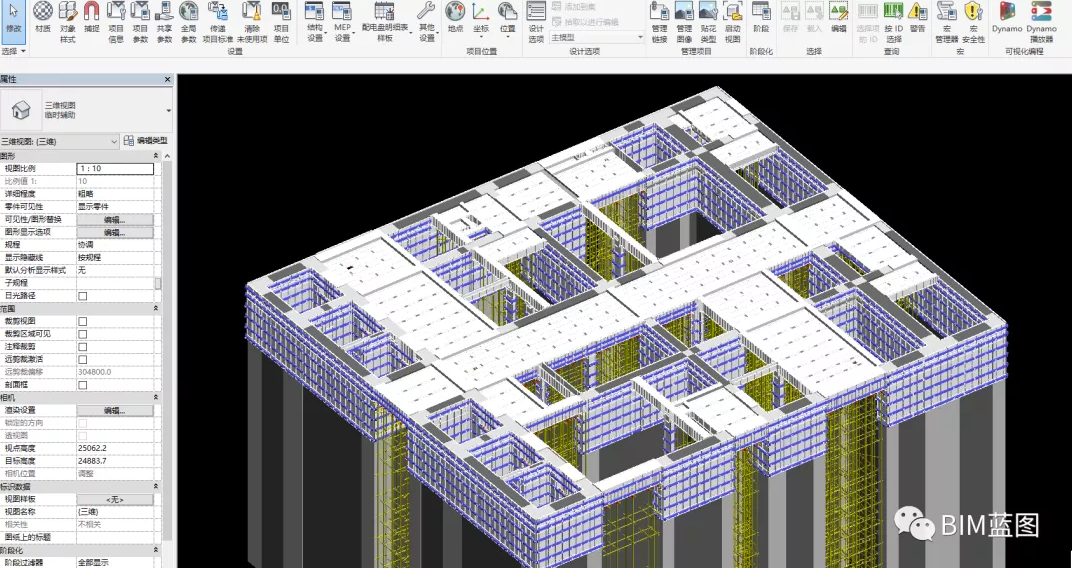Open the 材质 (Materials) browser
Viewport: 1072px width, 568px height.
pyautogui.click(x=43, y=18)
